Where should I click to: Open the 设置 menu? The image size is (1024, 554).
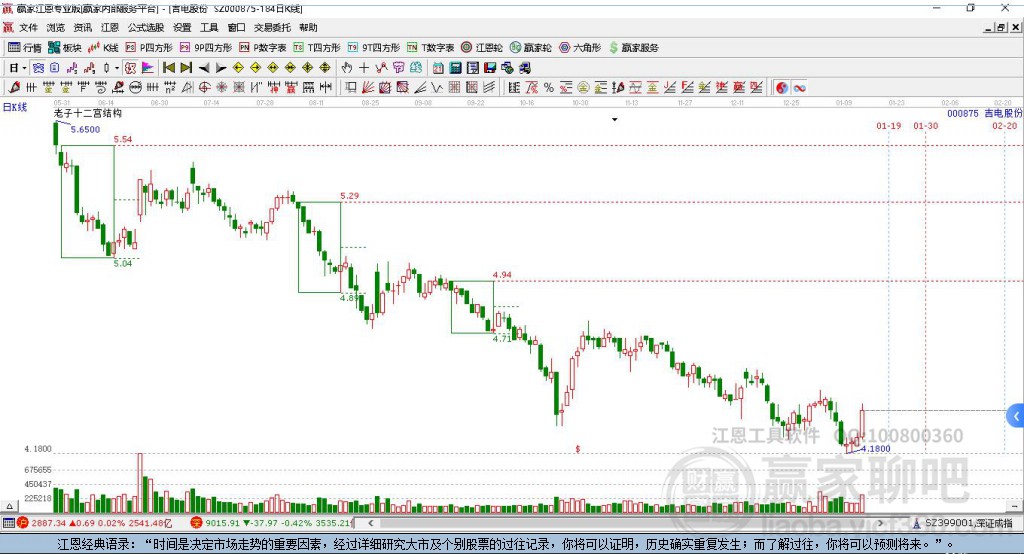[x=182, y=27]
